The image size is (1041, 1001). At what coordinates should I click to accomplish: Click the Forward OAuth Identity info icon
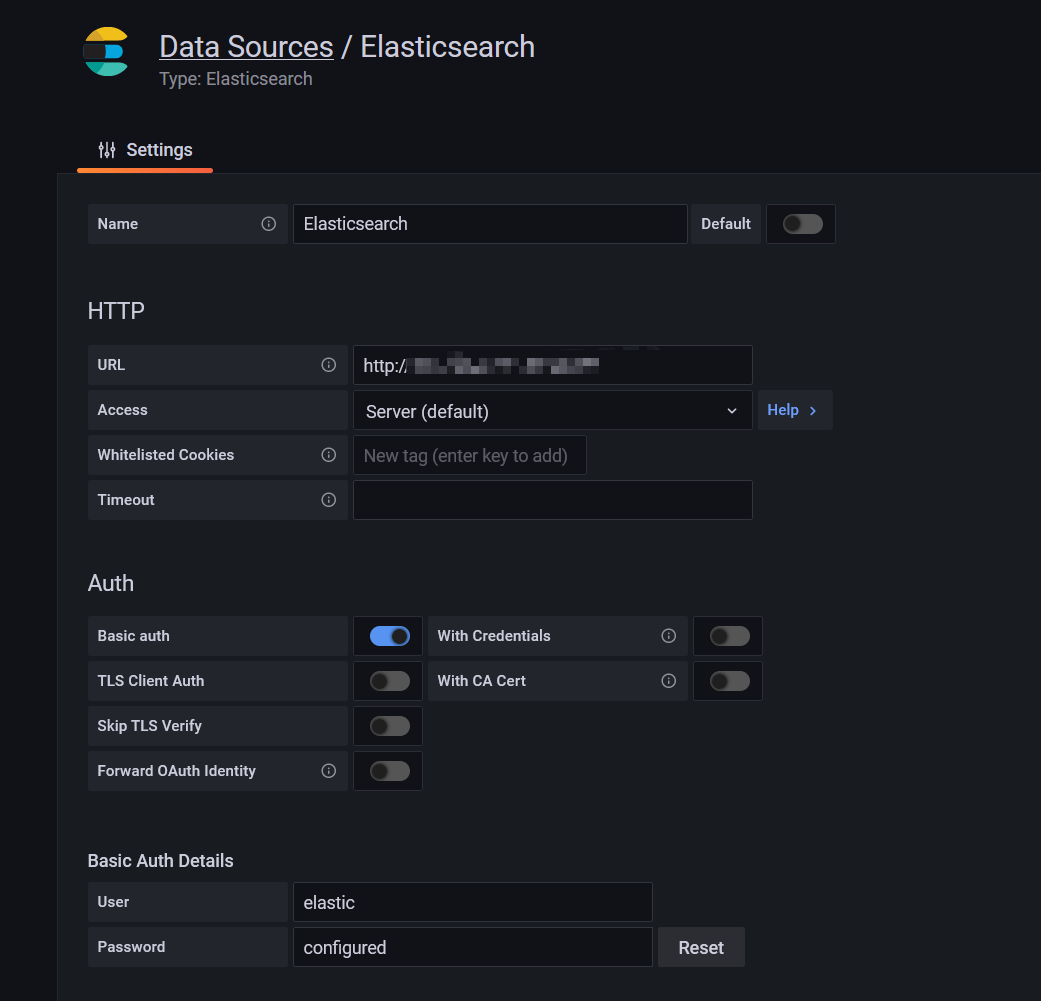click(328, 771)
